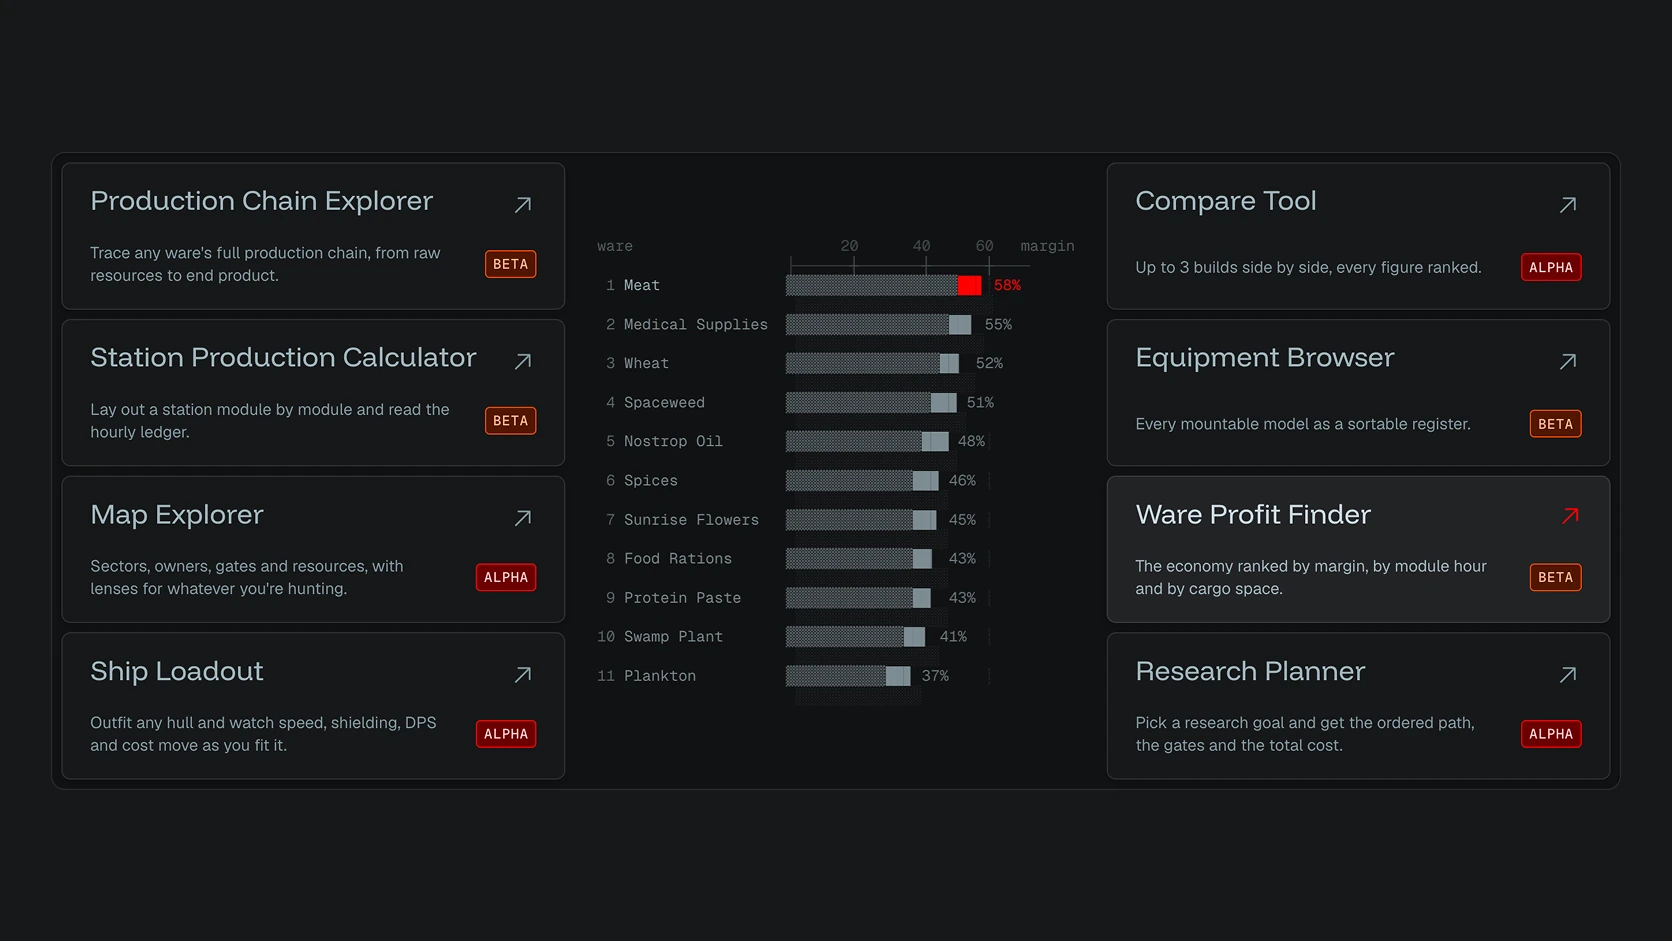Select the 'Swamp Plant' row label
This screenshot has height=941, width=1672.
(x=673, y=637)
